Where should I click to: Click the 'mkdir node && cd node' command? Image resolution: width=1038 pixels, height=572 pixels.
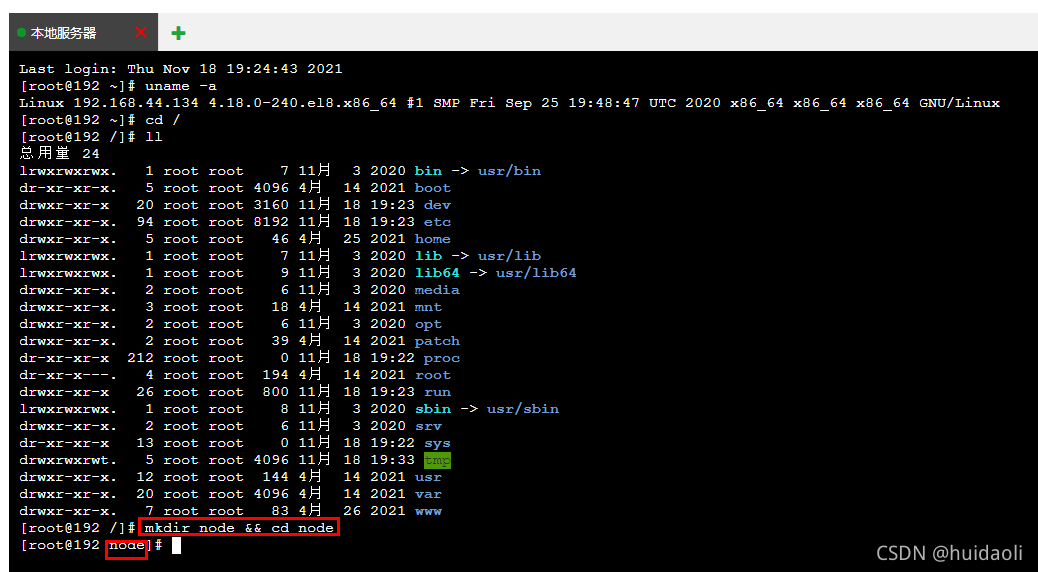pos(240,528)
